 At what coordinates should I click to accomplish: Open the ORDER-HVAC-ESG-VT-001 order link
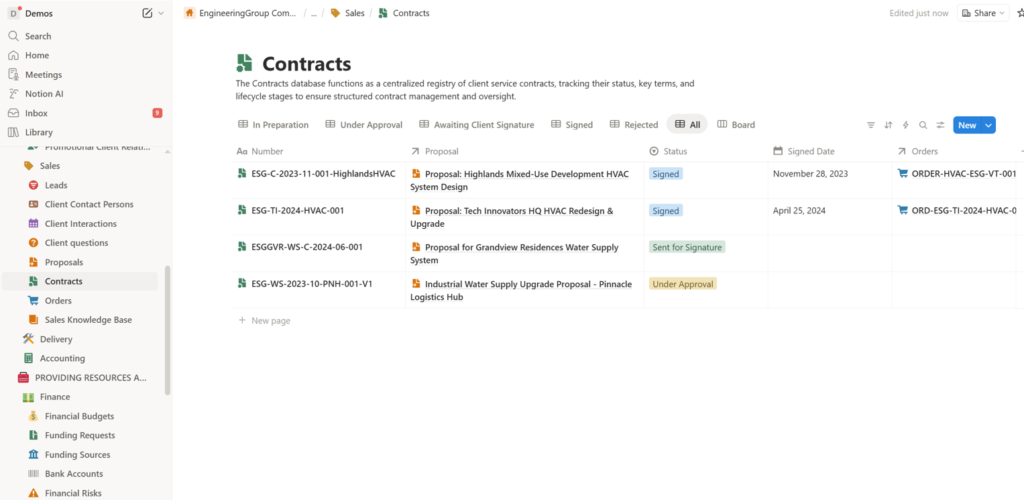957,174
